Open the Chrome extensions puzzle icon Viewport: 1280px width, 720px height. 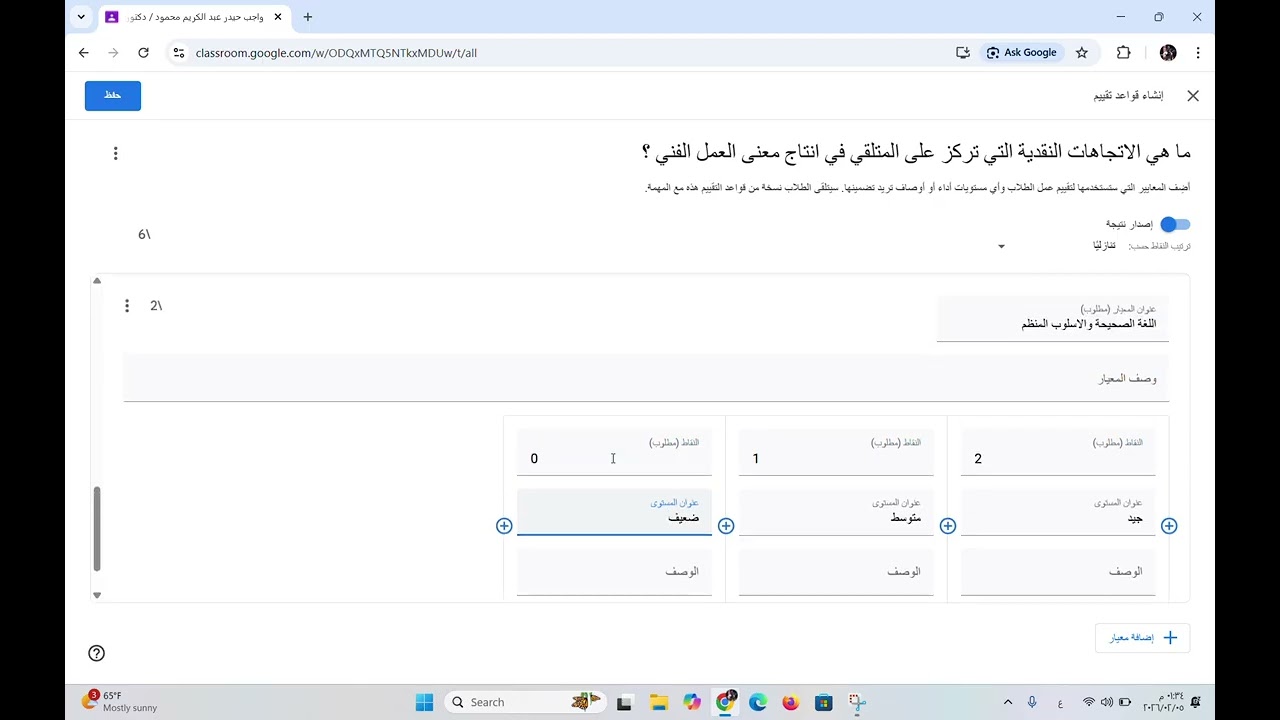pos(1123,53)
